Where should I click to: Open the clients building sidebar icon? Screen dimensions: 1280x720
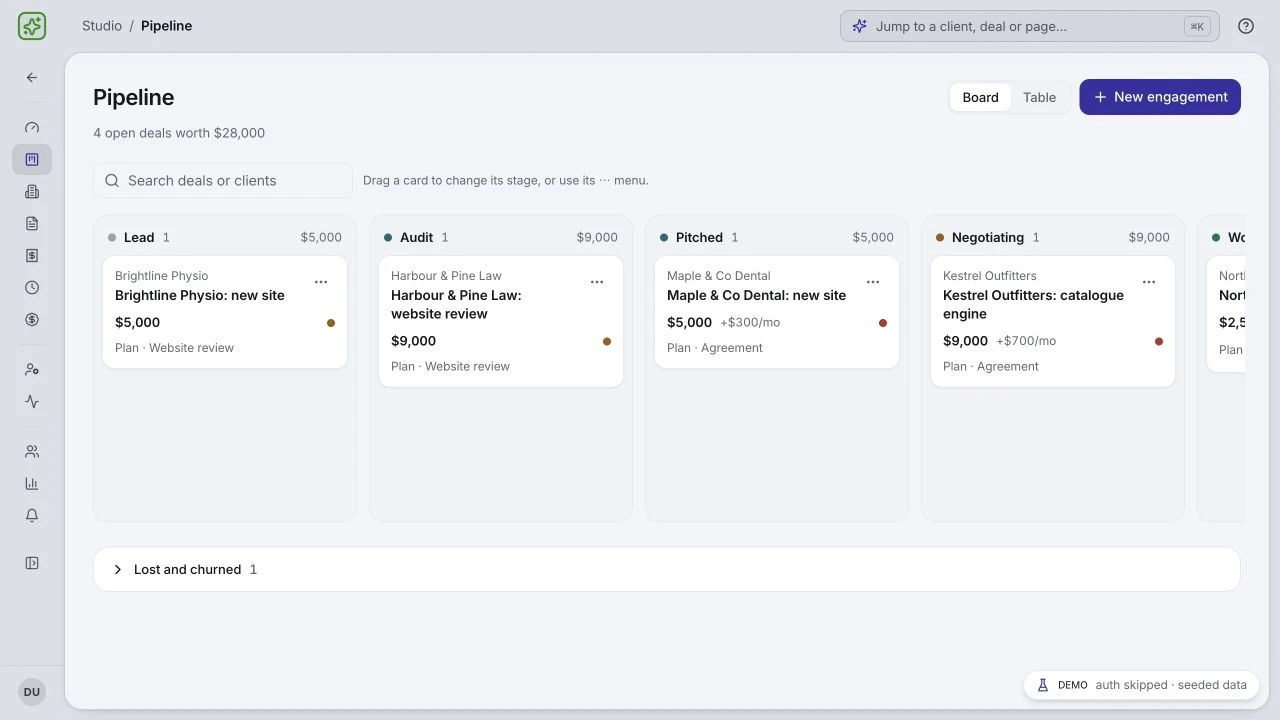32,191
